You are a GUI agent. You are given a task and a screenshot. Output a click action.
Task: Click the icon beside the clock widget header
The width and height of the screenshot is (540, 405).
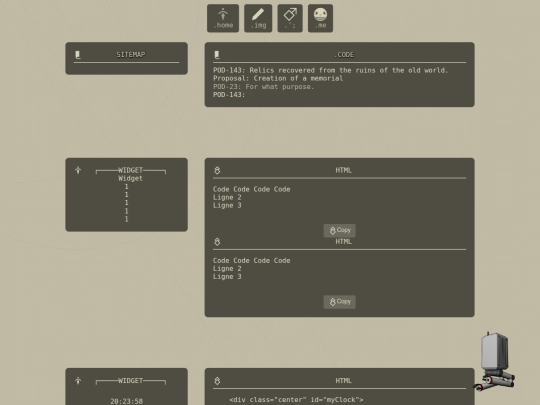tap(78, 381)
